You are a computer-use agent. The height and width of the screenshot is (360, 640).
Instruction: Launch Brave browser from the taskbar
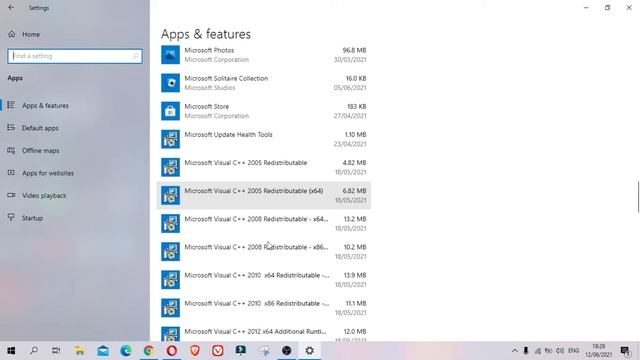pos(195,351)
